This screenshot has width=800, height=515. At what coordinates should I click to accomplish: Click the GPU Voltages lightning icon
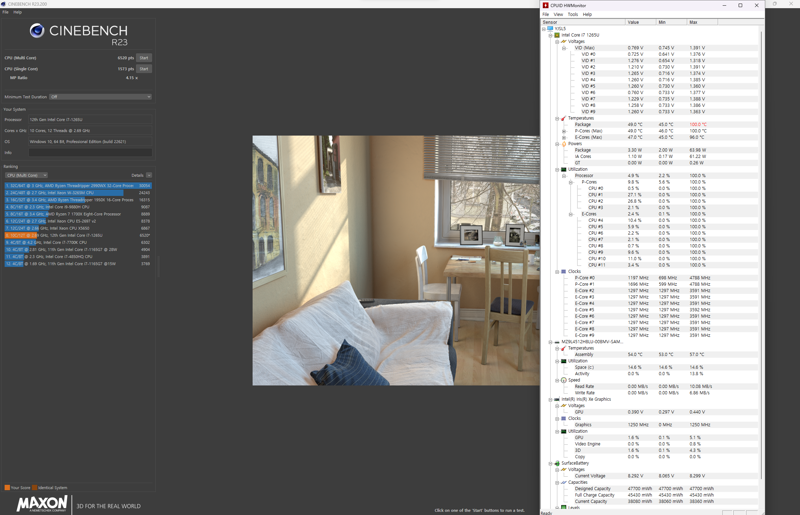tap(564, 405)
